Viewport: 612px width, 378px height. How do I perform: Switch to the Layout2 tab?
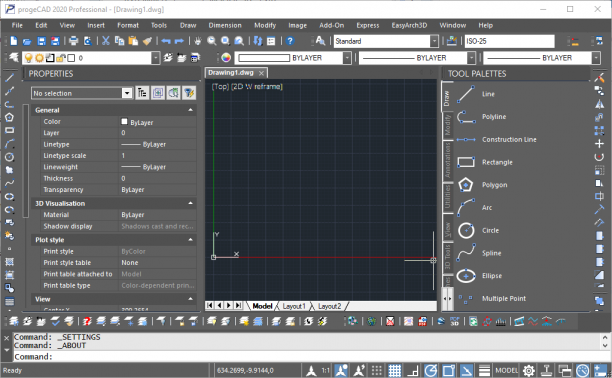click(329, 306)
